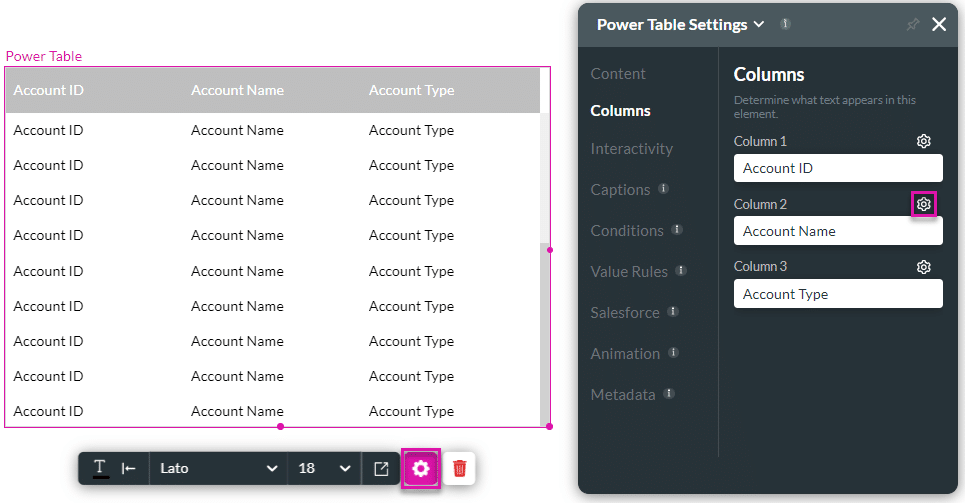Pin the Power Table Settings panel
Image resolution: width=965 pixels, height=503 pixels.
point(912,25)
